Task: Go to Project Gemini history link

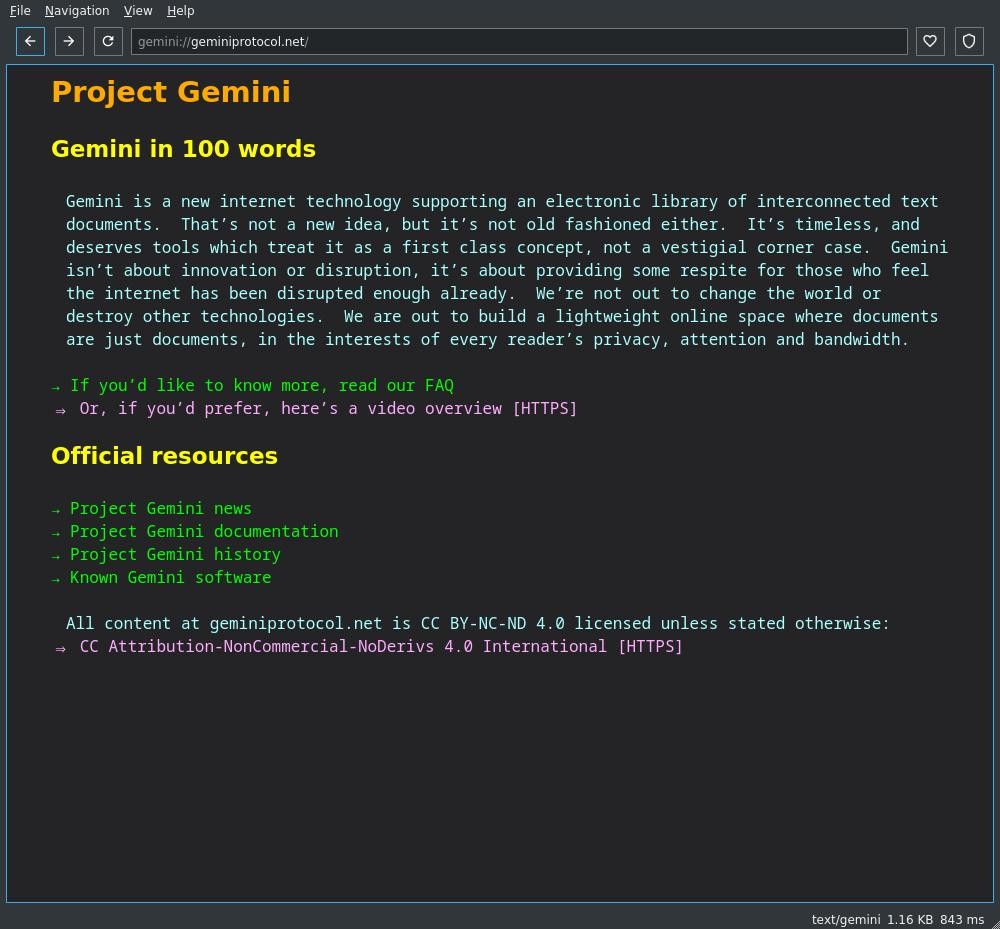Action: 175,554
